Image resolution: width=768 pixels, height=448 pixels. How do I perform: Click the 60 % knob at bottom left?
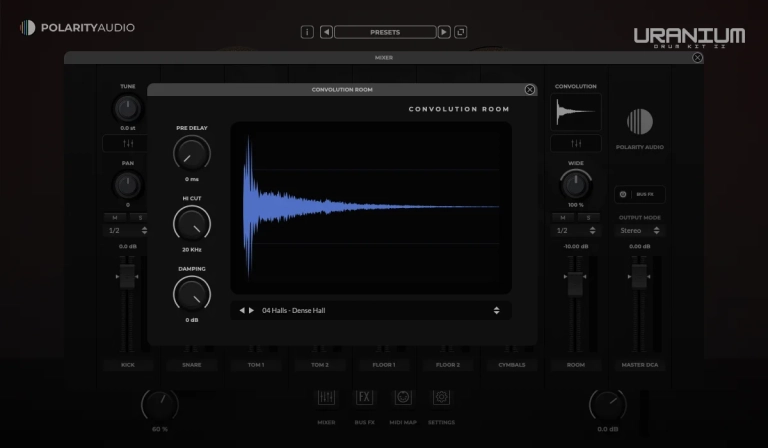(160, 405)
